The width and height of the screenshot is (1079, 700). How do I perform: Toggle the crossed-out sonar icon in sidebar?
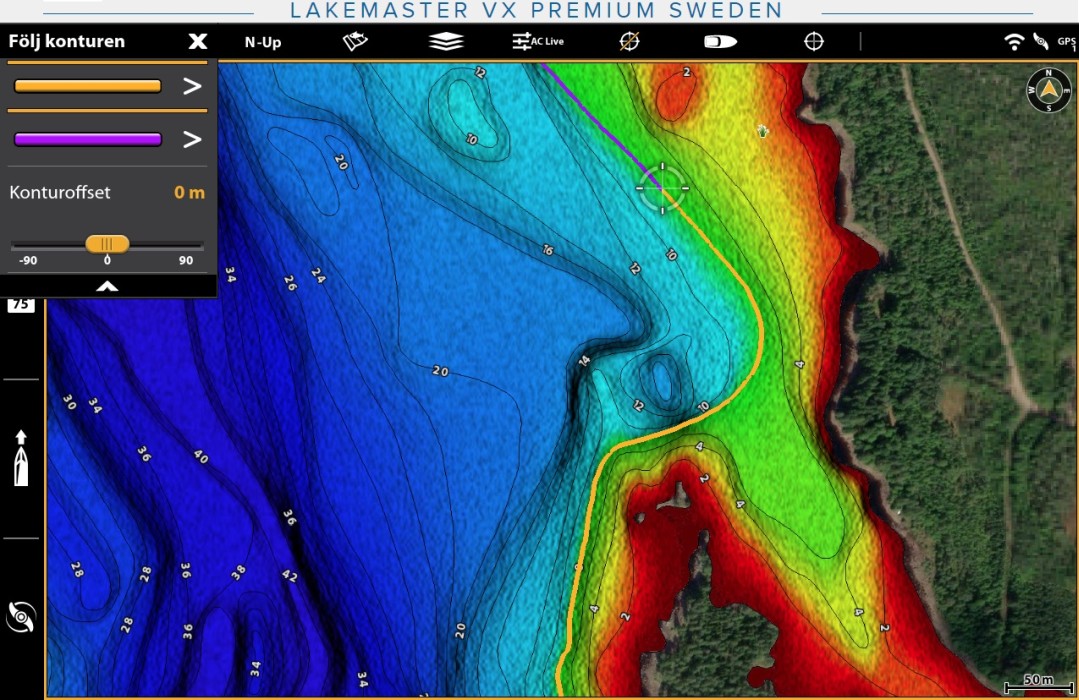pos(21,617)
